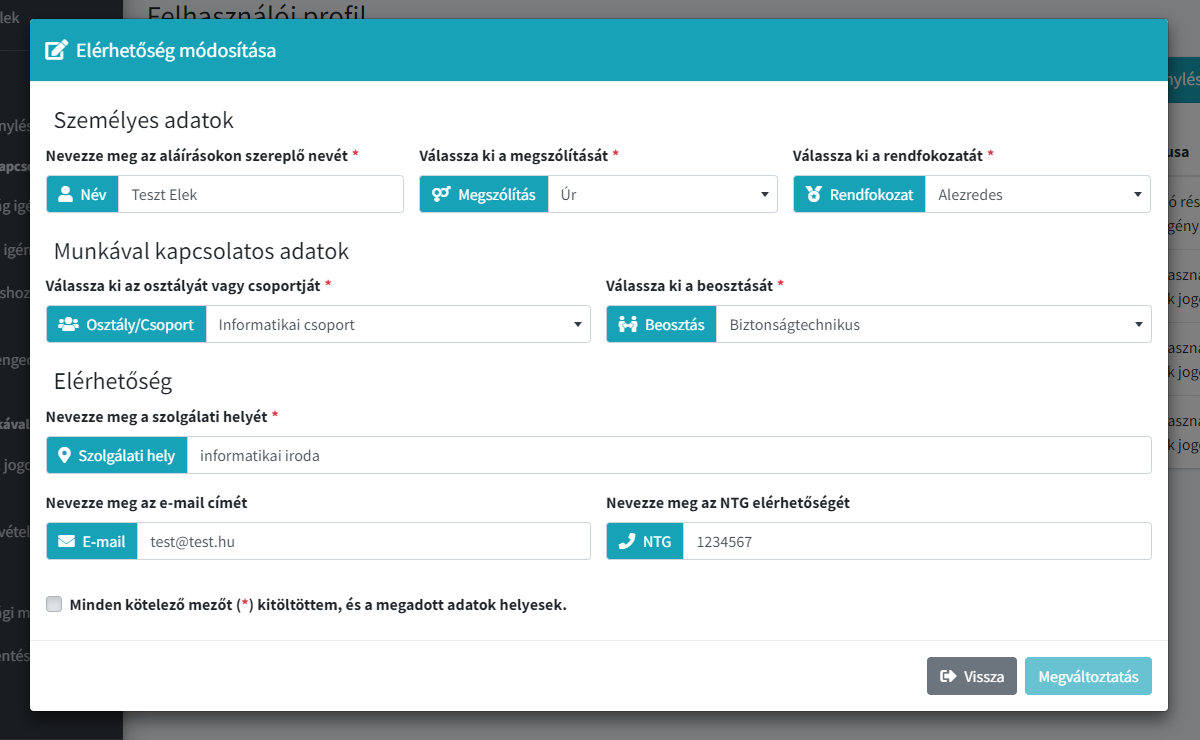The width and height of the screenshot is (1200, 740).
Task: Tick the mandatory fields confirmation checkbox
Action: [54, 604]
